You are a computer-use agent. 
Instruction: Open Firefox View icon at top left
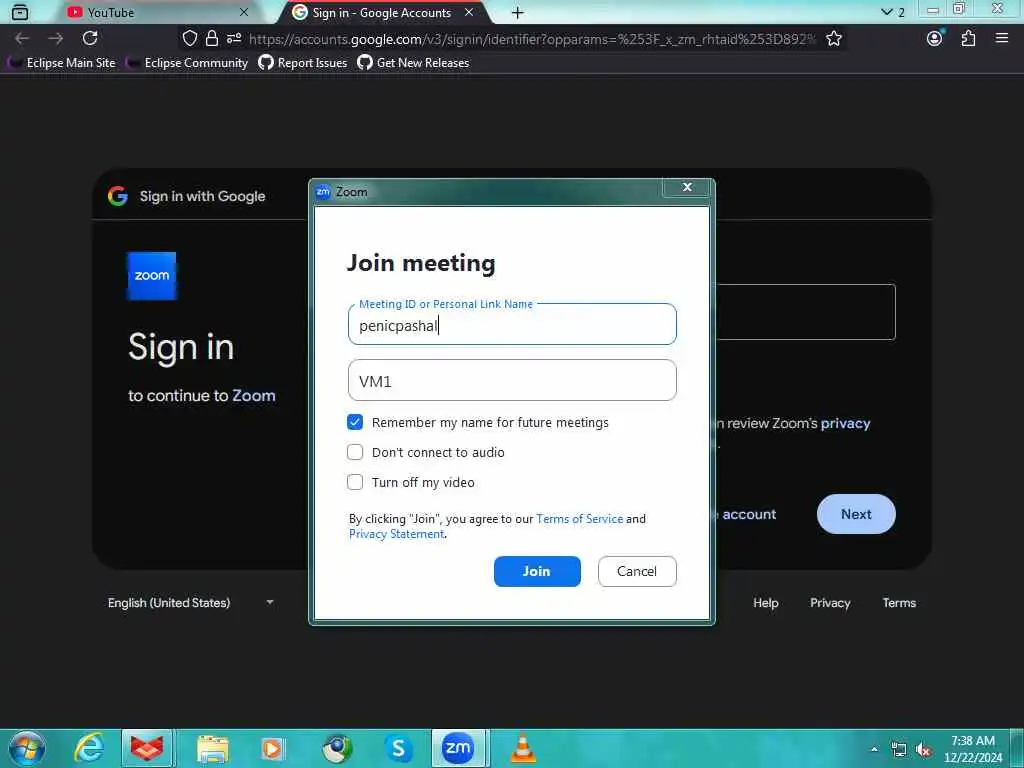click(20, 12)
